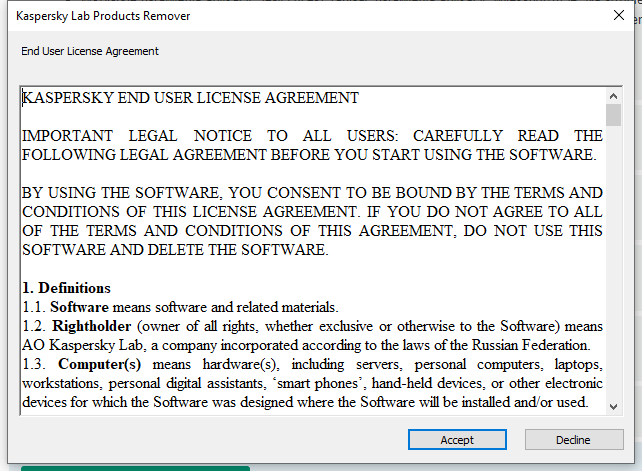Close the Kaspersky Lab Products Remover dialog
The height and width of the screenshot is (471, 642).
[x=619, y=15]
